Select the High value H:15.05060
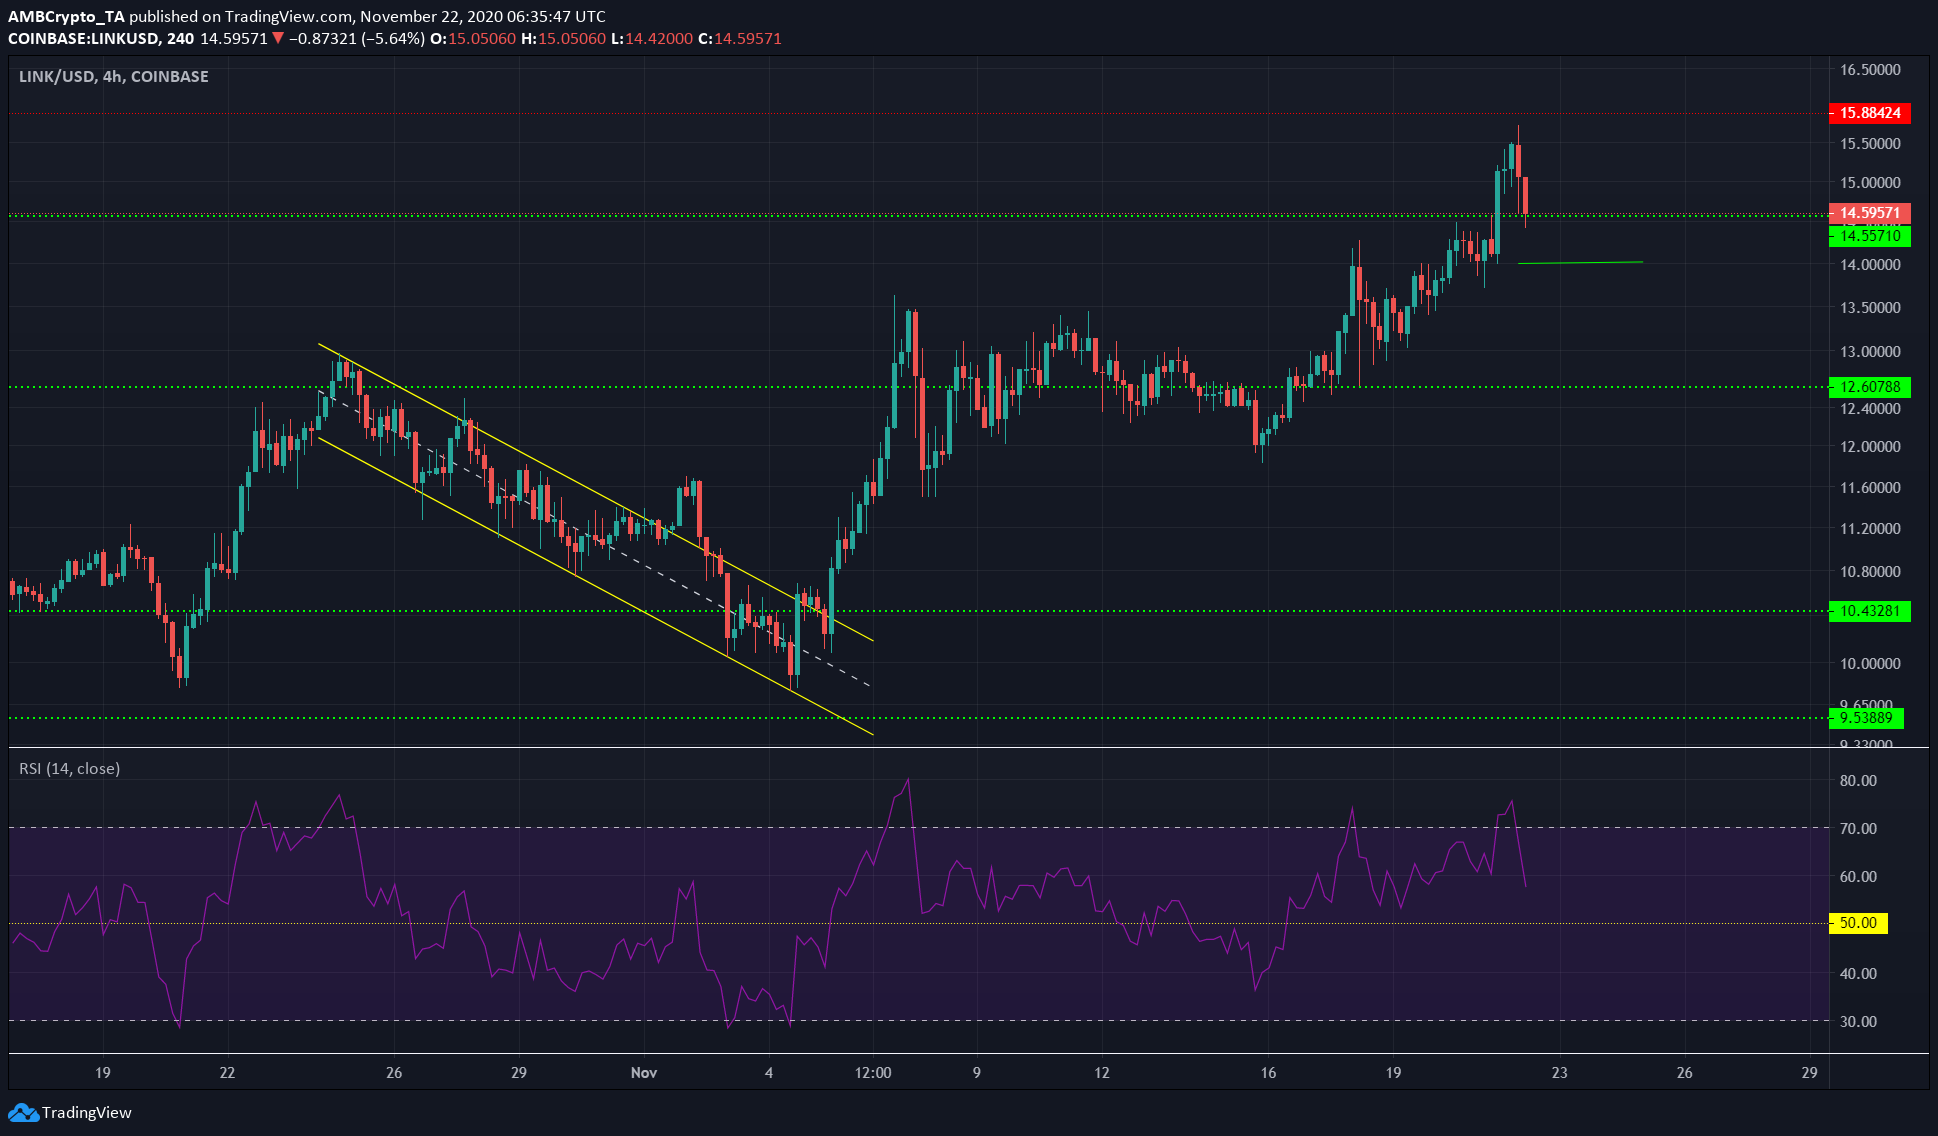Image resolution: width=1938 pixels, height=1136 pixels. [564, 38]
